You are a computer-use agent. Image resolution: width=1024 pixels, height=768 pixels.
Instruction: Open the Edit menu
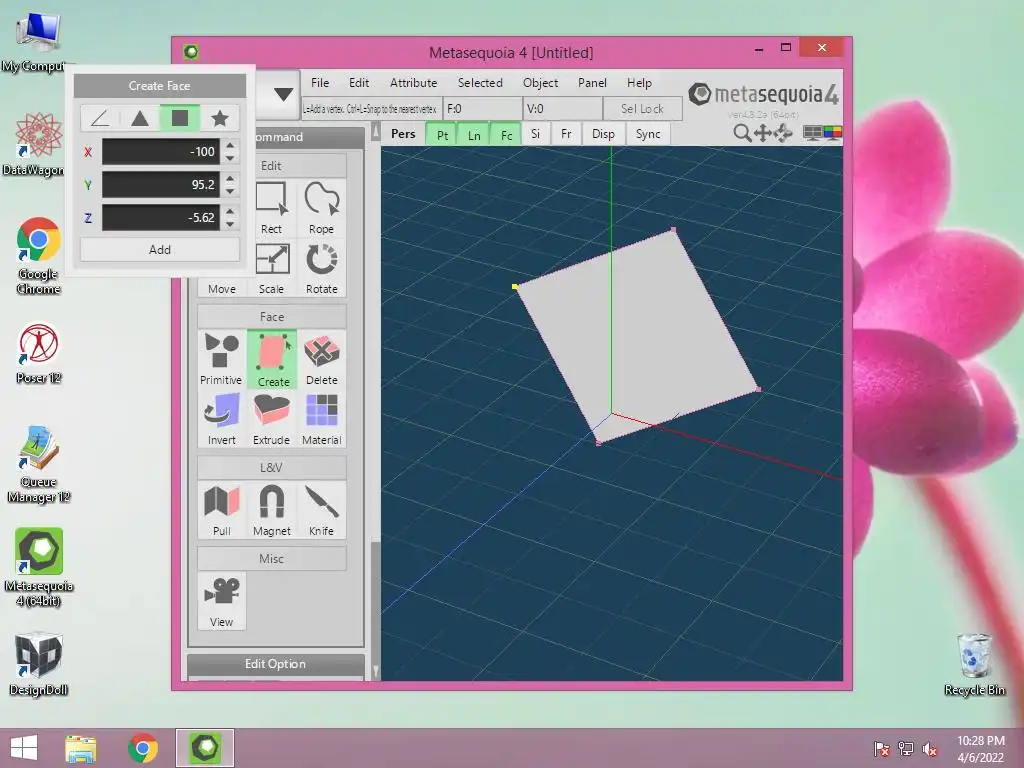click(x=359, y=83)
